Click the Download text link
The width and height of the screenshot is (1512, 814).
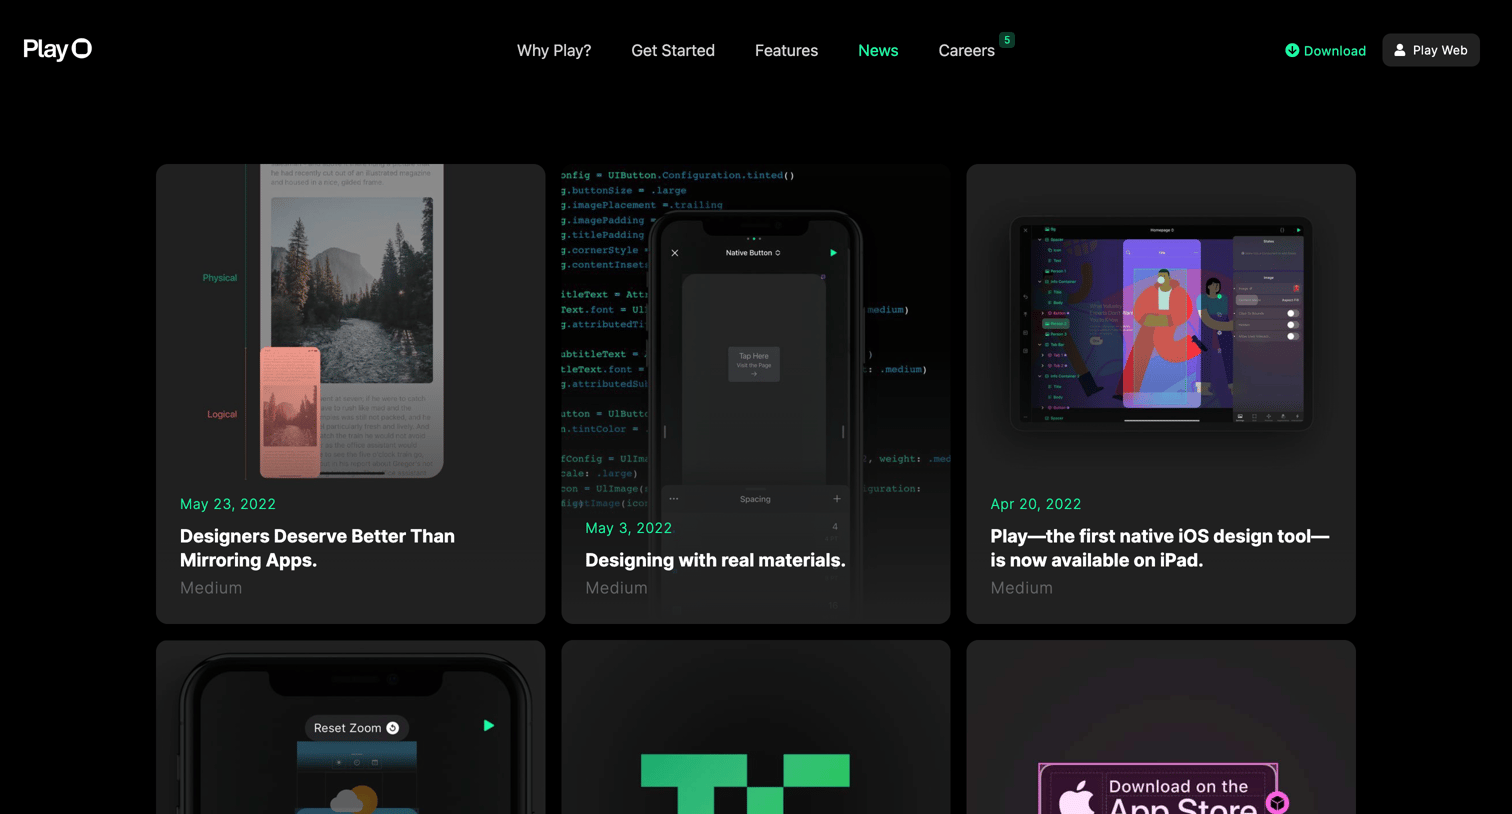(1334, 51)
